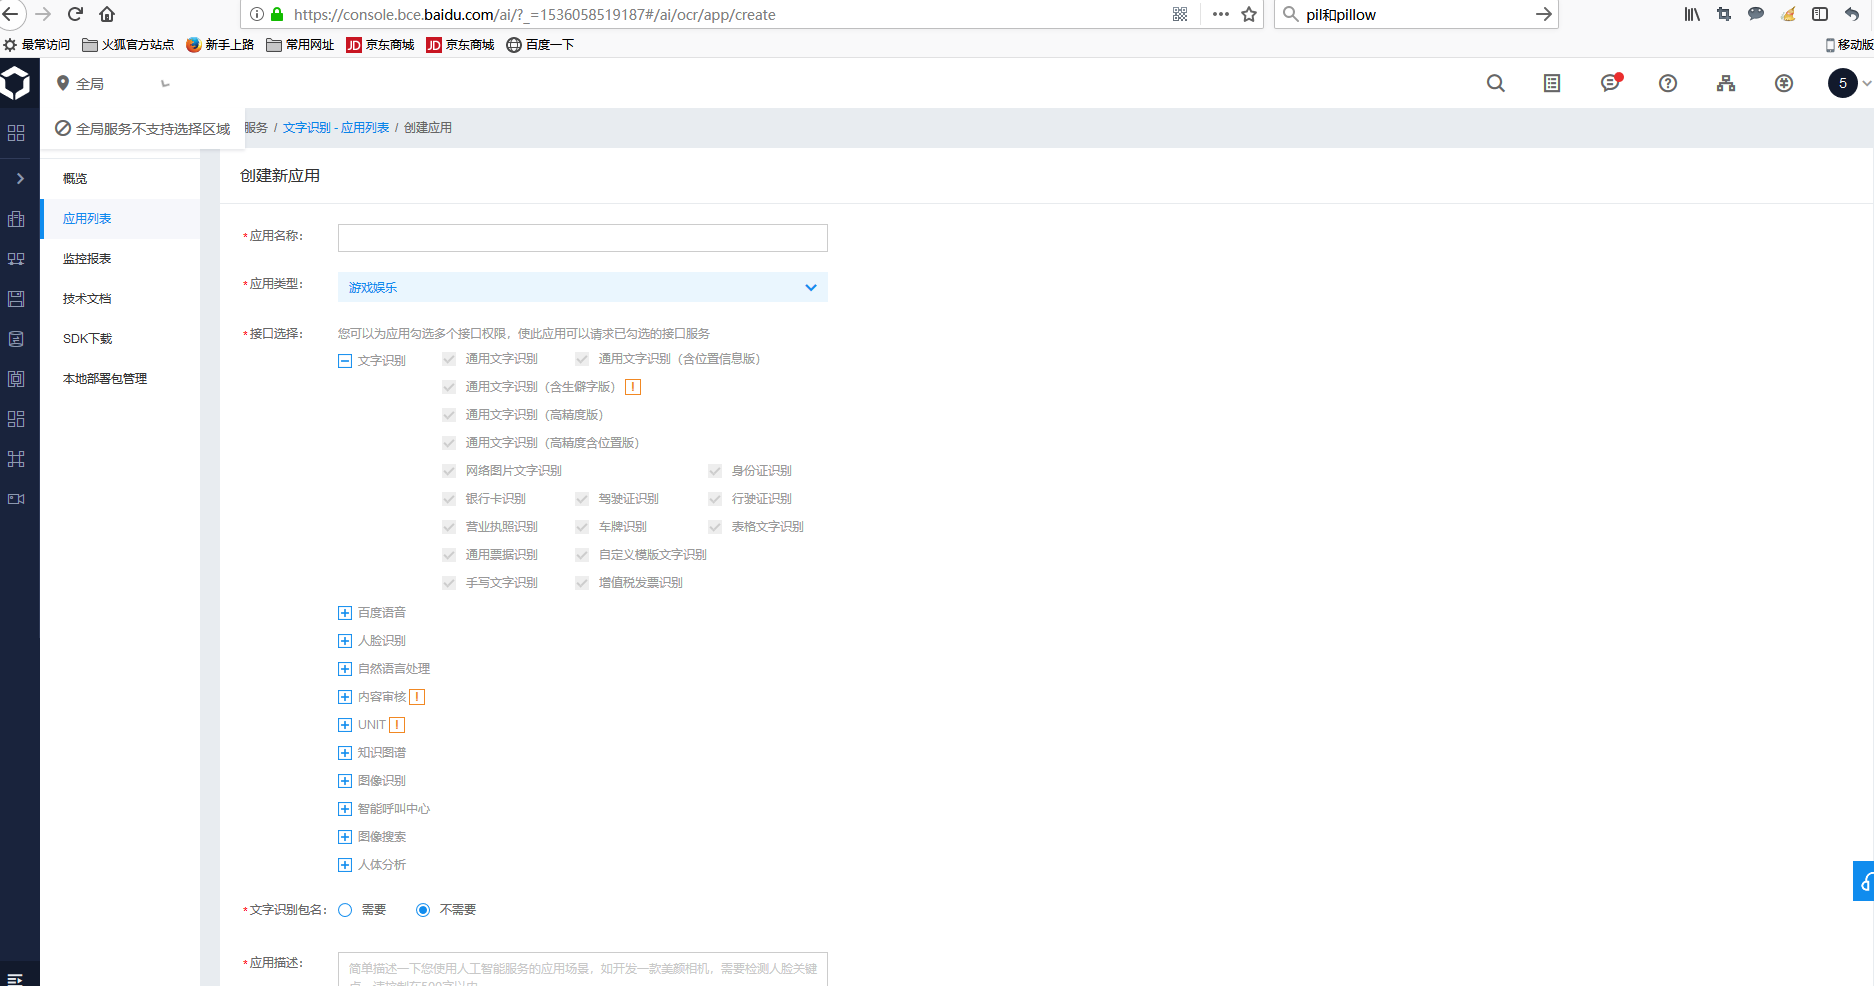The image size is (1874, 986).
Task: Expand the 图像识别 interface group
Action: click(345, 781)
